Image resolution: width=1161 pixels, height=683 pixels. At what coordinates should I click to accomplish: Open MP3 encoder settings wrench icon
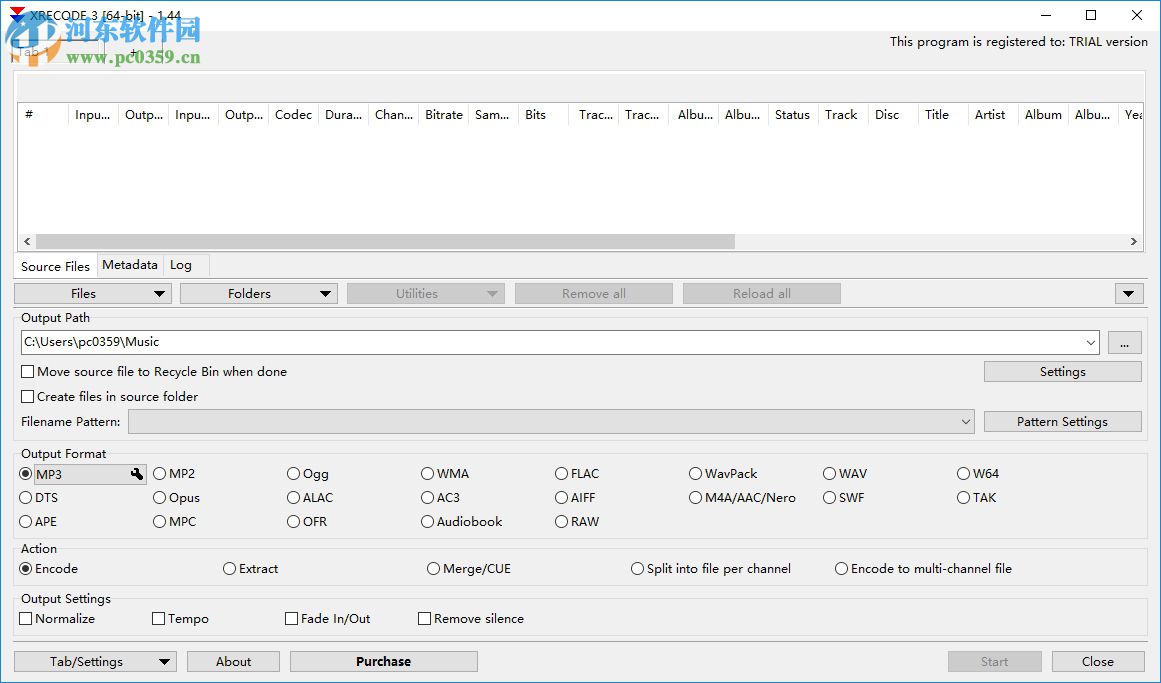point(137,474)
